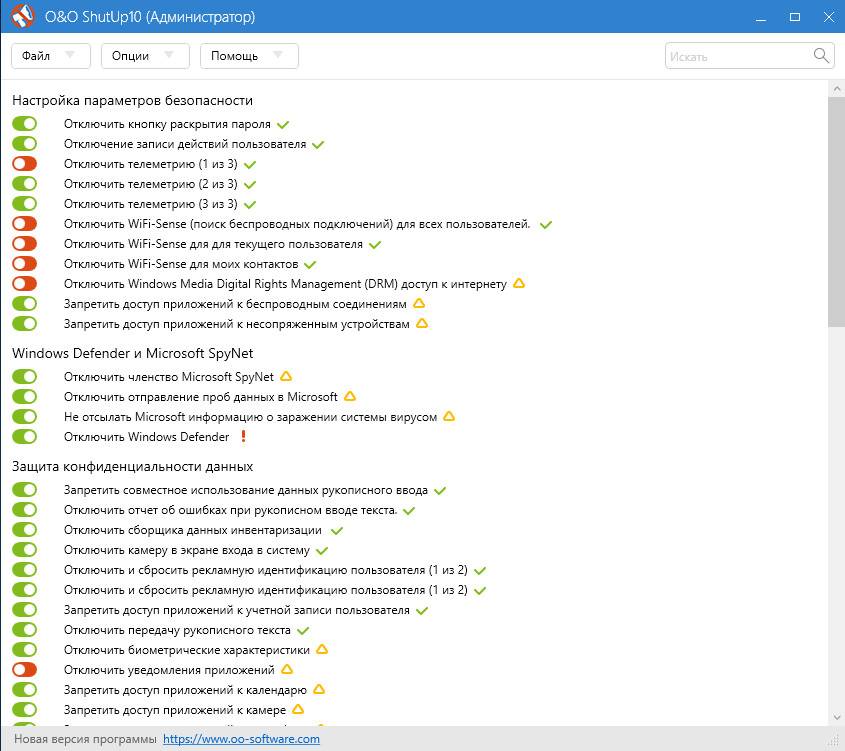845x751 pixels.
Task: Click the label 'Отключить камеру в экране входа в систему'
Action: click(x=187, y=550)
